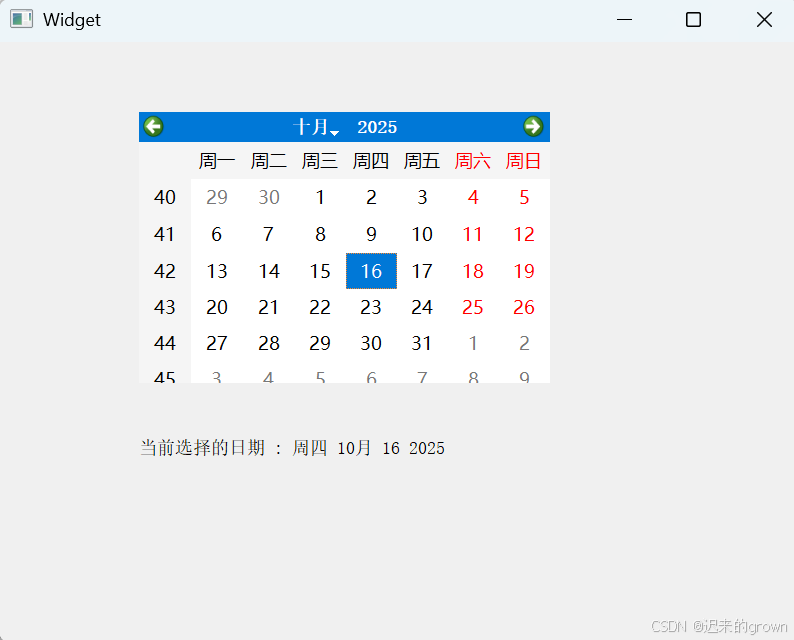Click date 20 in week 43
The height and width of the screenshot is (640, 794).
(217, 307)
